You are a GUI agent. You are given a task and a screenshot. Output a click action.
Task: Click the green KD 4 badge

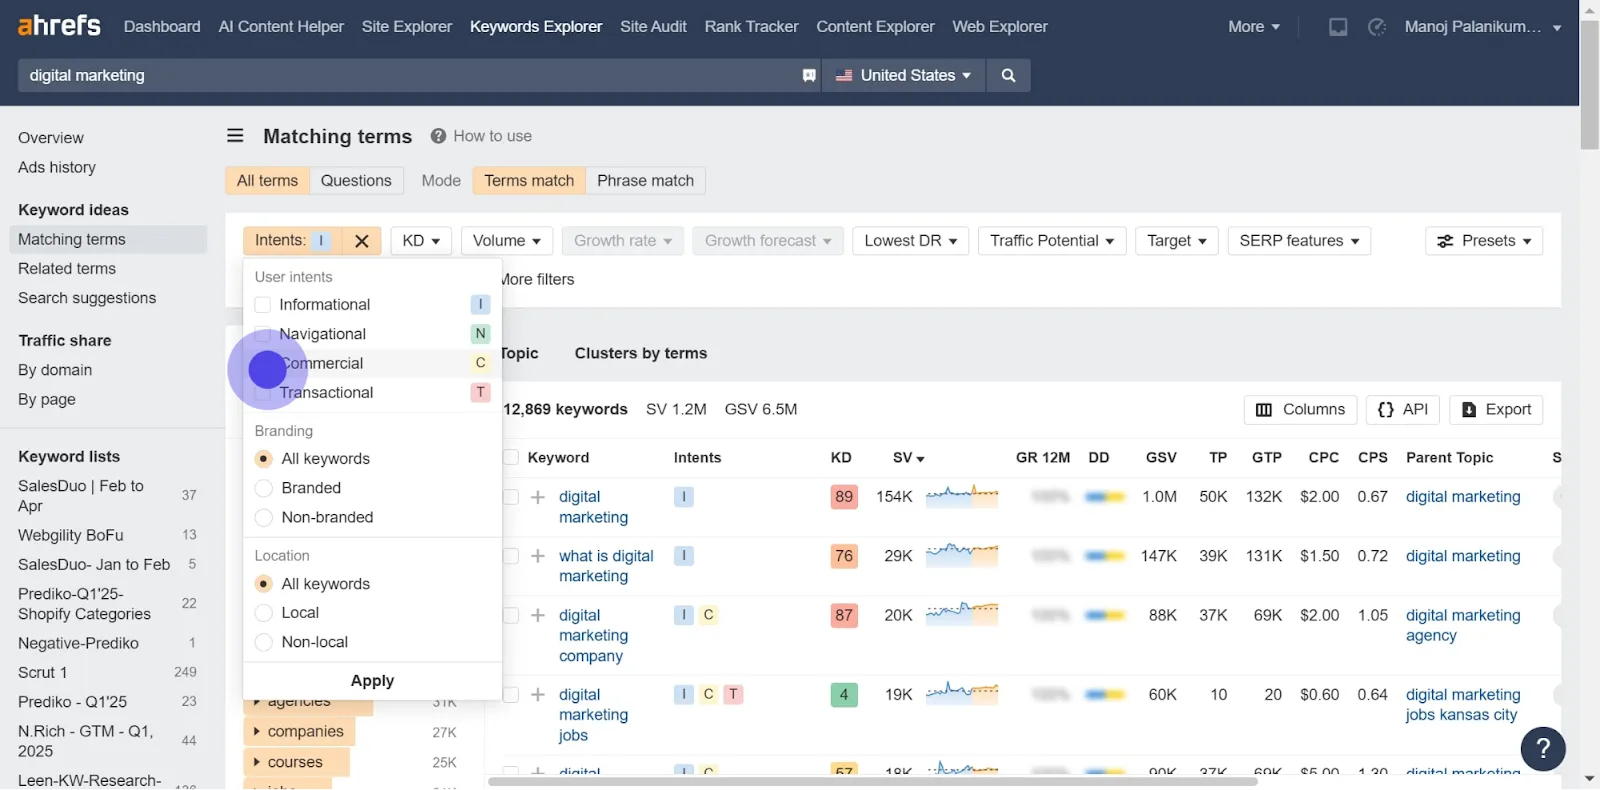[844, 694]
